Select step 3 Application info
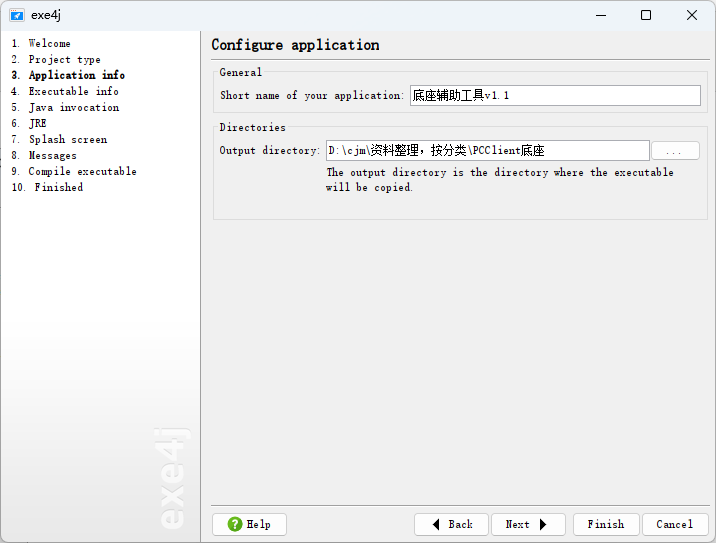 pos(68,75)
